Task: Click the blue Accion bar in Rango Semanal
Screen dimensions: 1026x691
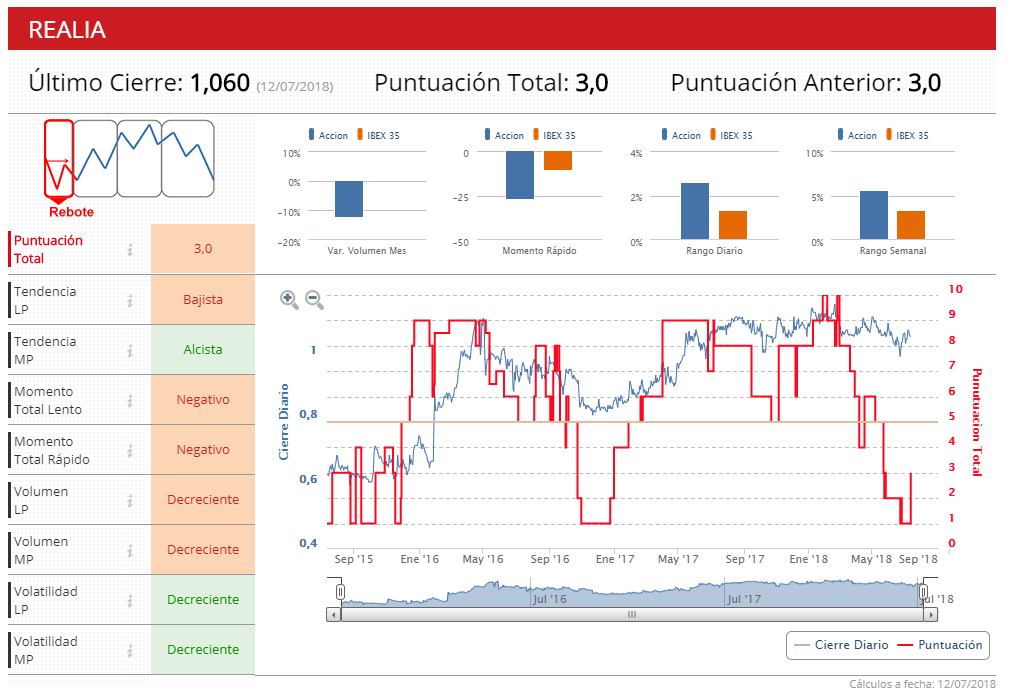Action: coord(874,215)
